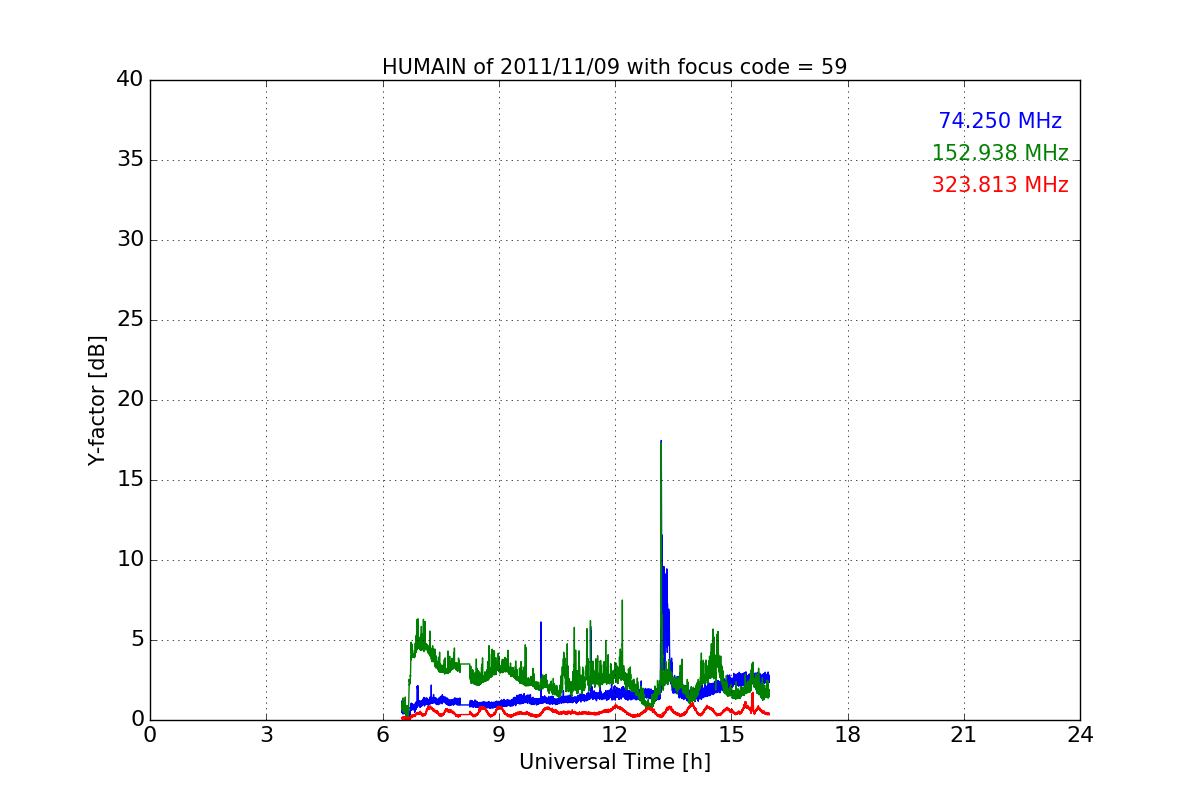Click y-axis tick label "20"

(130, 400)
